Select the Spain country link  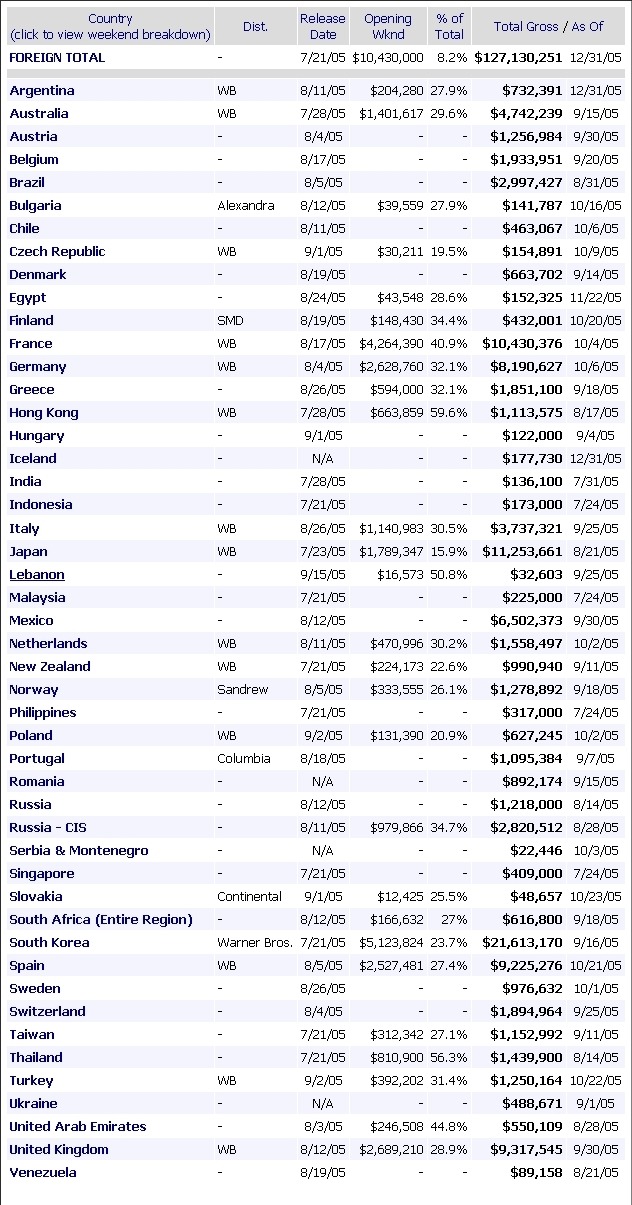(28, 966)
